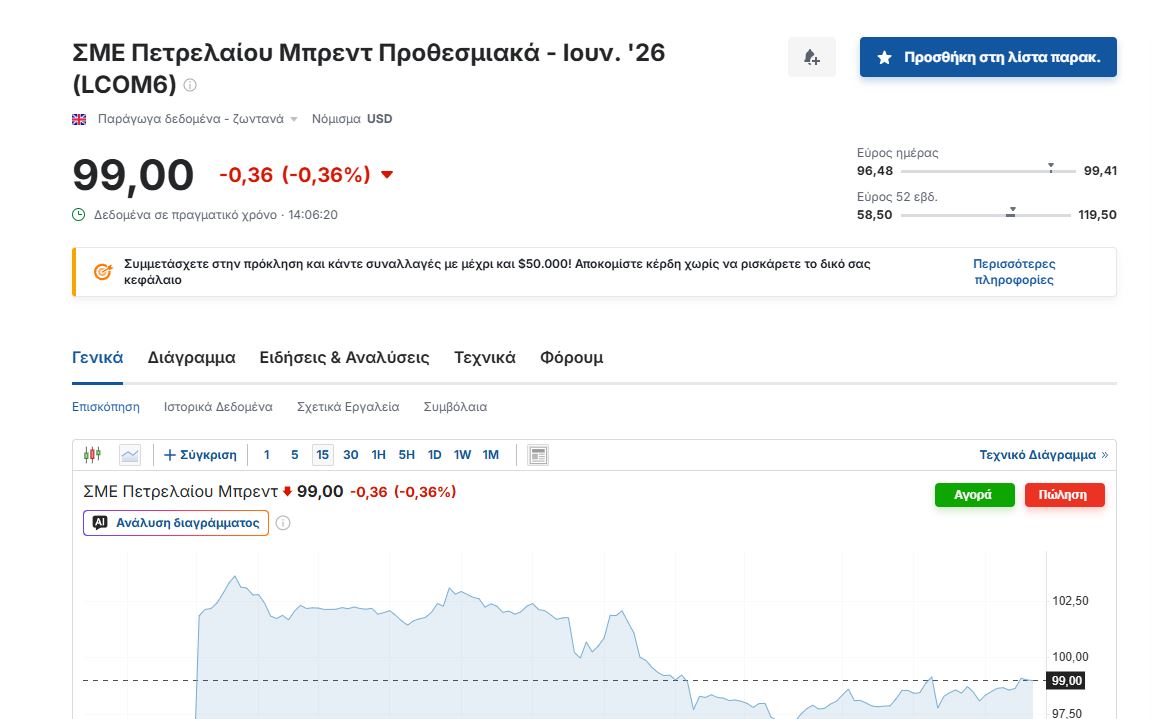
Task: Select the 1D chart interval
Action: point(434,455)
